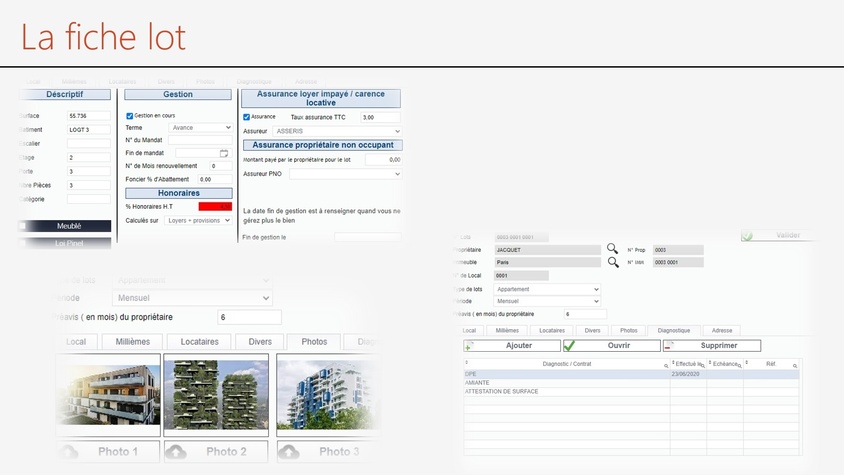844x475 pixels.
Task: Select Divers tab in the diagnostics panel
Action: (592, 330)
